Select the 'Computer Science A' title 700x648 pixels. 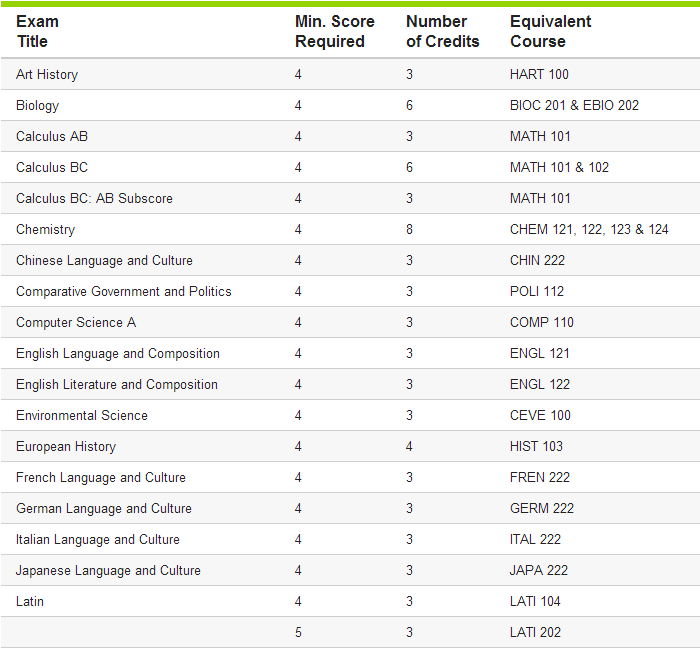click(76, 323)
